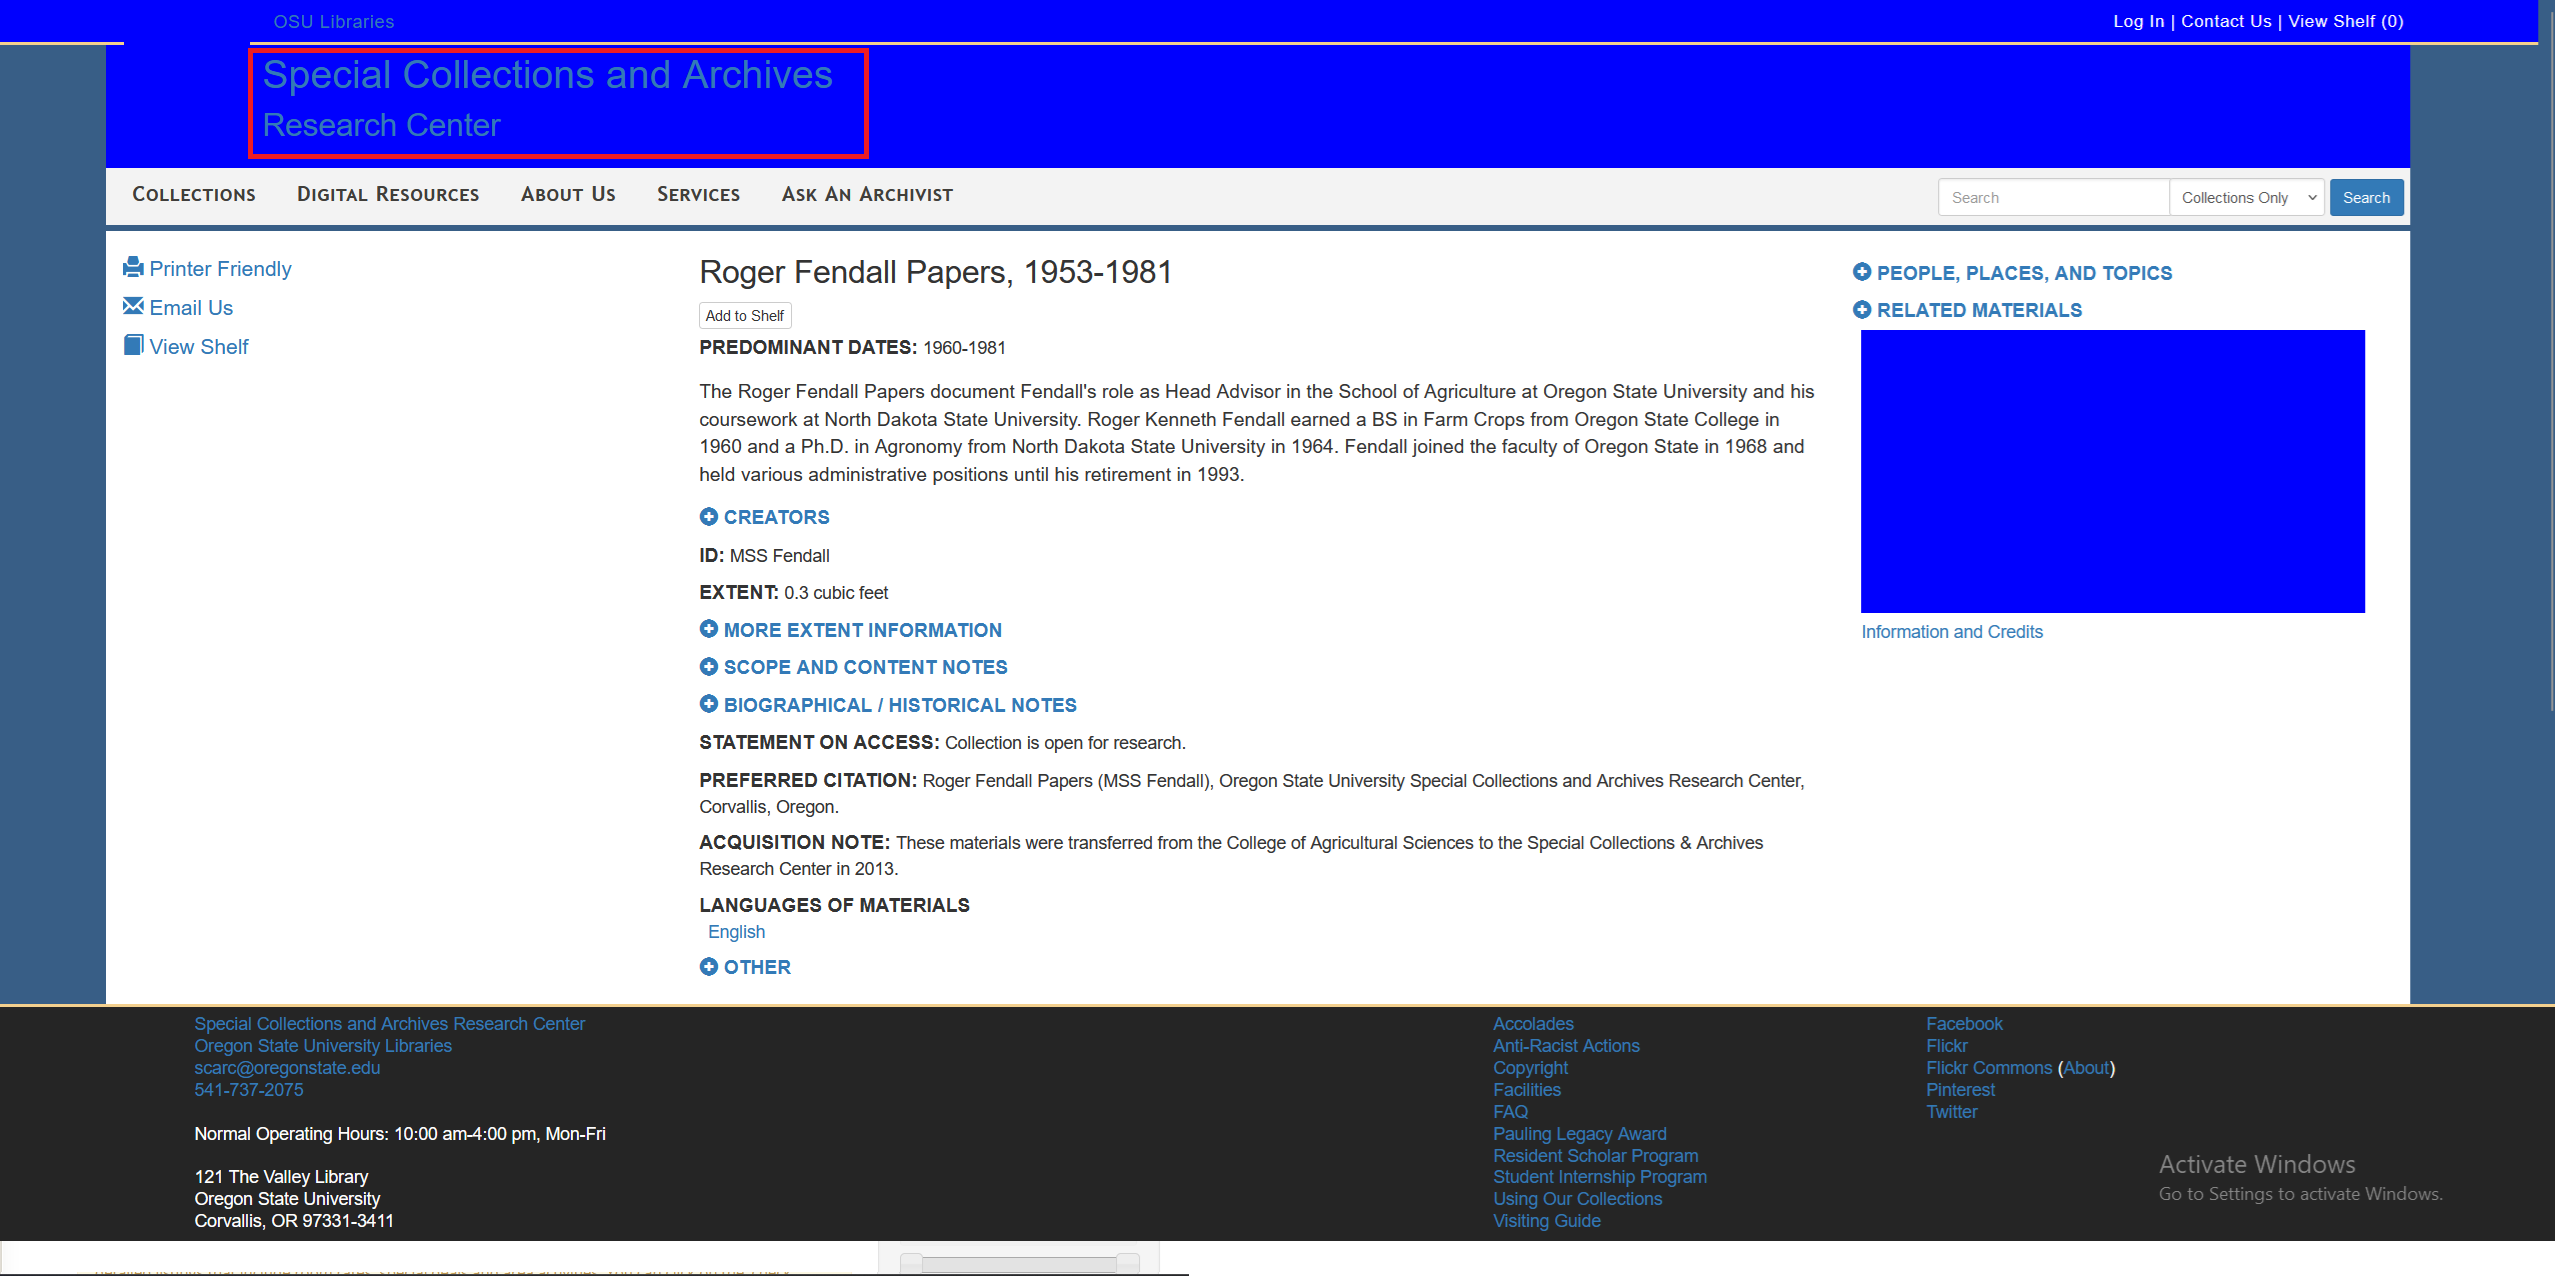Click the plus icon beside Other
Viewport: 2555px width, 1276px height.
[x=709, y=966]
